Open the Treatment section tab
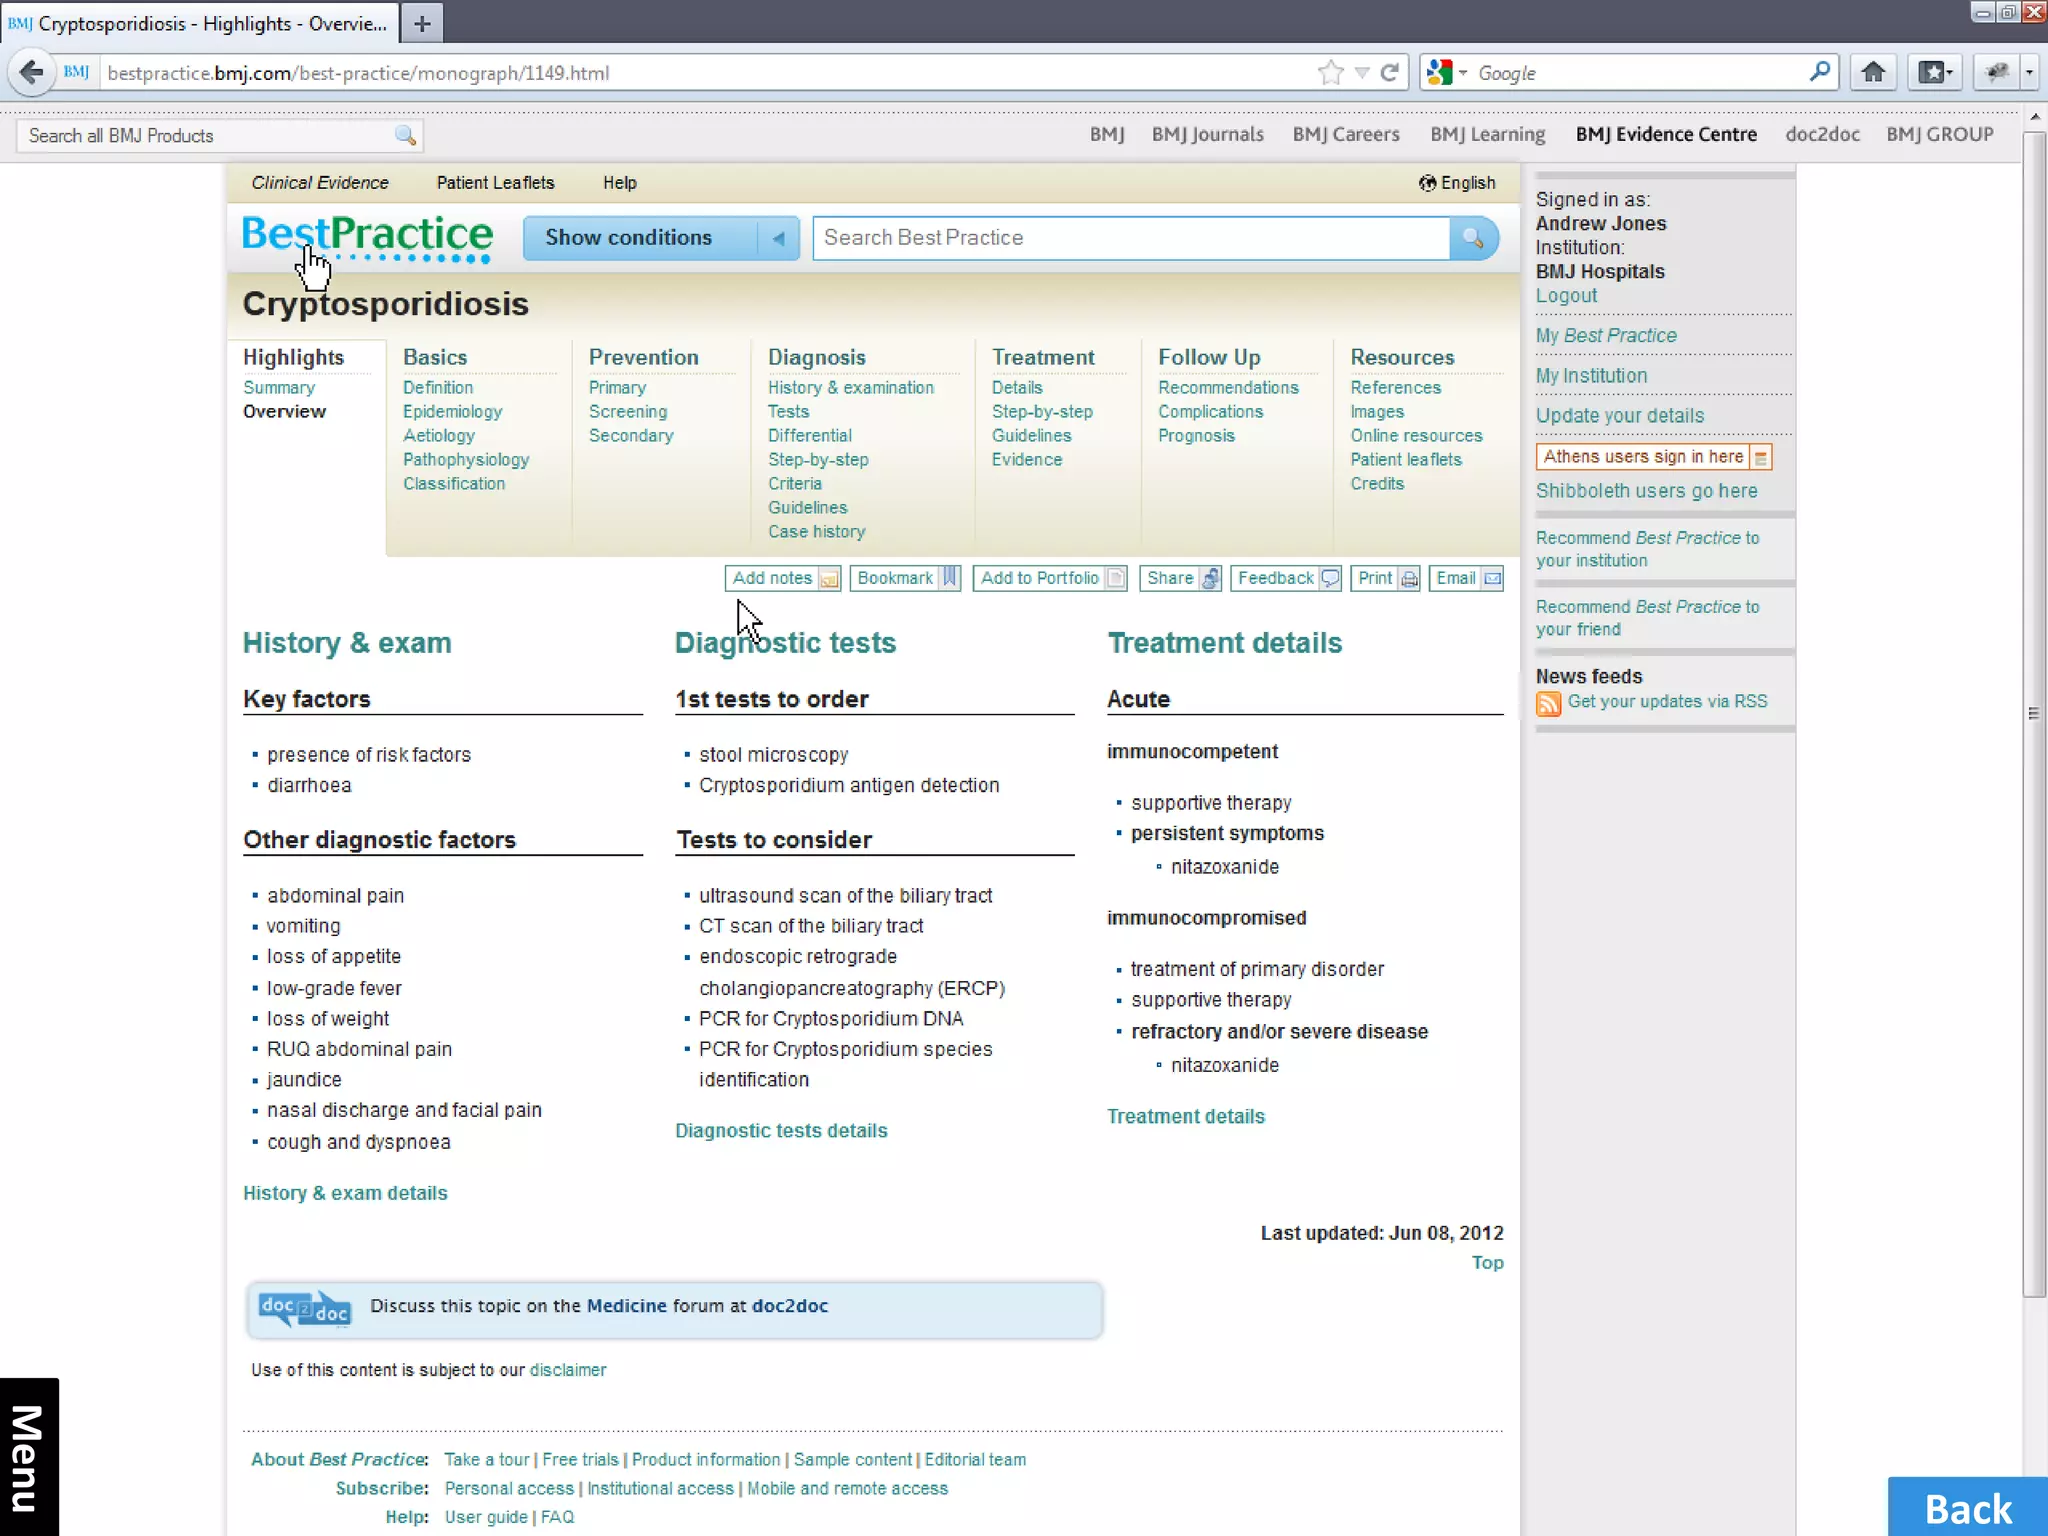The height and width of the screenshot is (1536, 2048). [1043, 357]
